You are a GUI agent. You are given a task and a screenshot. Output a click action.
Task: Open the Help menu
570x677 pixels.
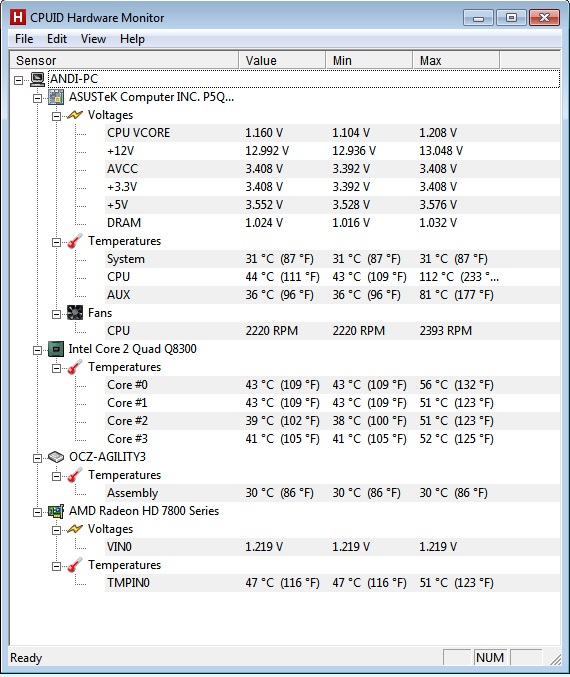coord(132,39)
